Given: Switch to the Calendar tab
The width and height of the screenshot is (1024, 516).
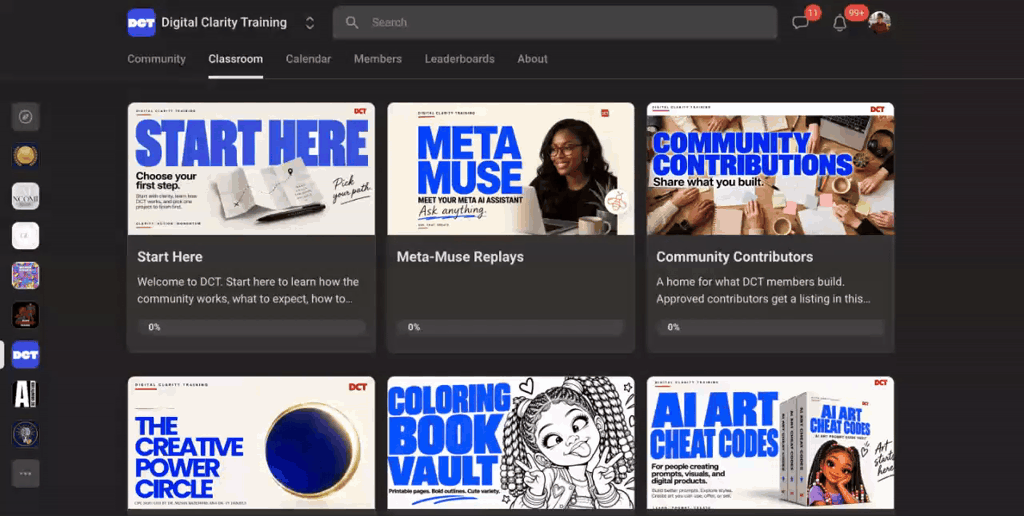Looking at the screenshot, I should pyautogui.click(x=308, y=59).
